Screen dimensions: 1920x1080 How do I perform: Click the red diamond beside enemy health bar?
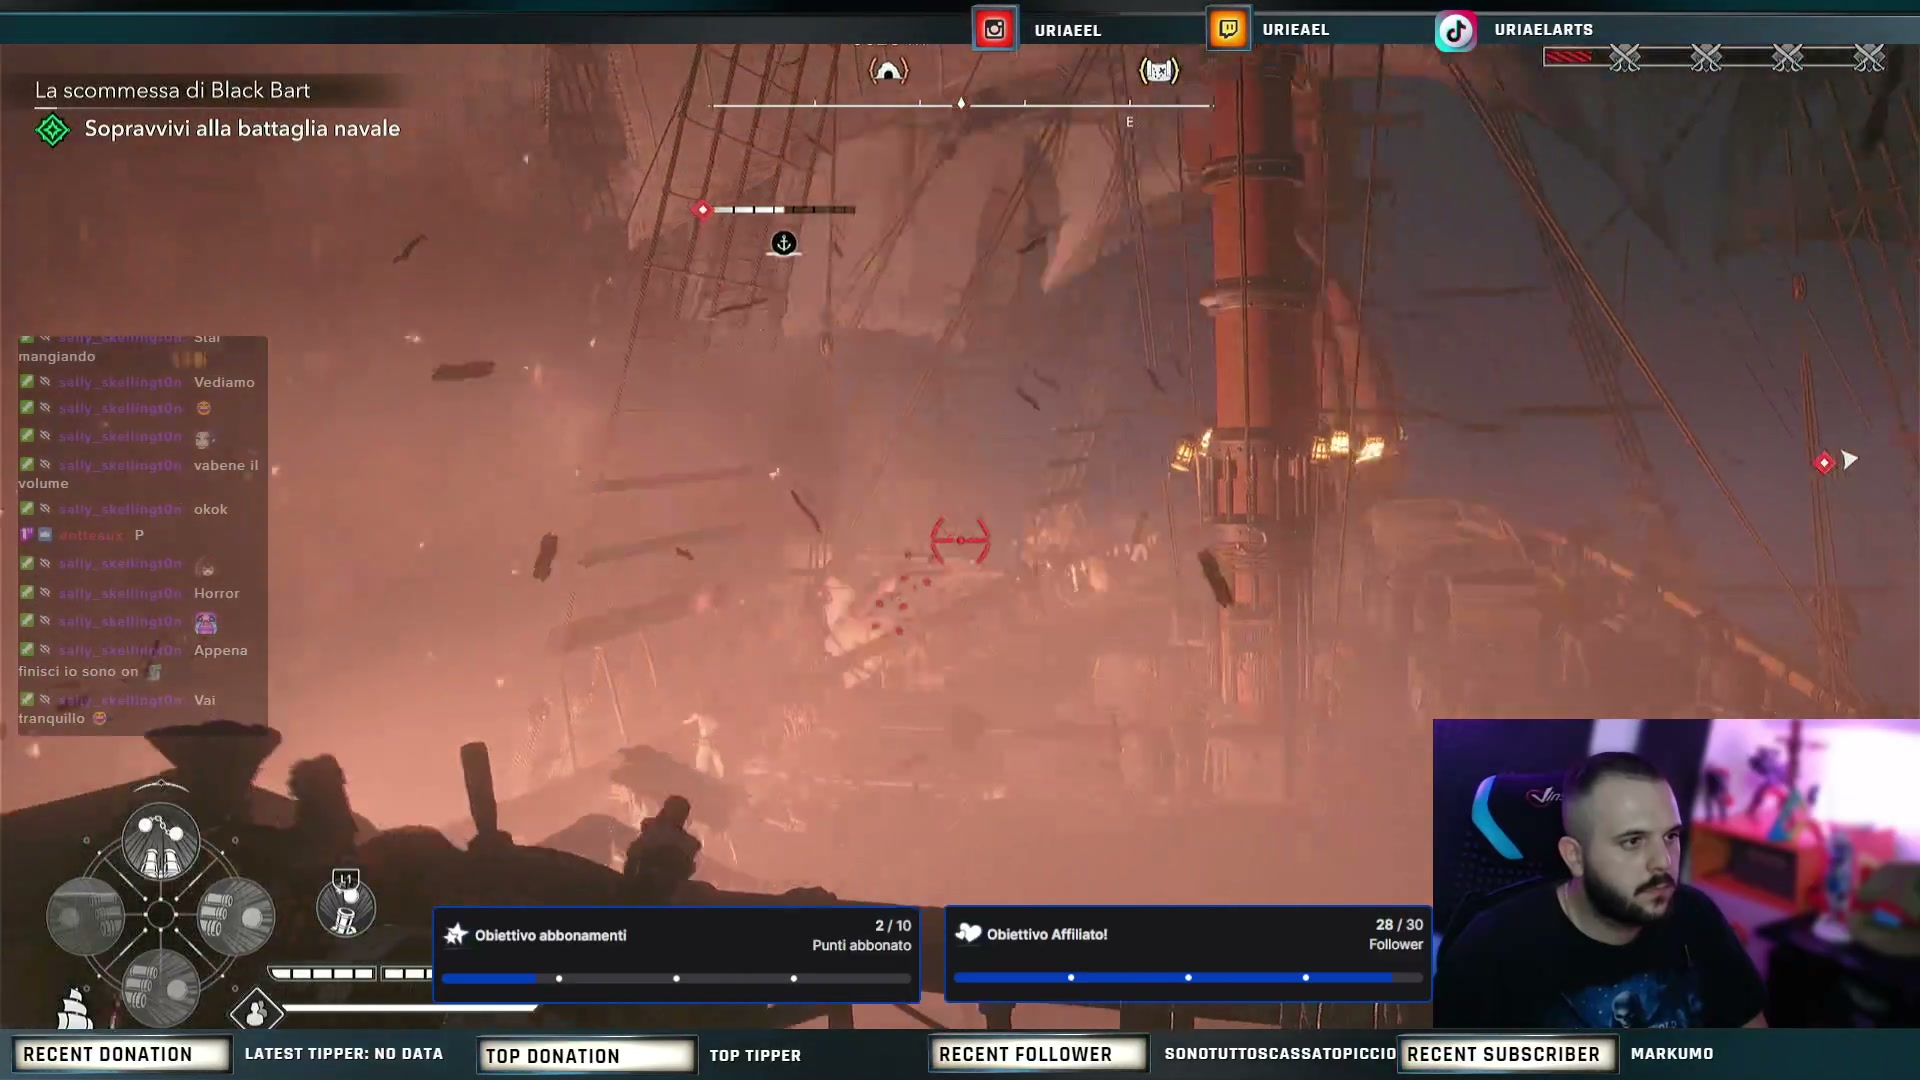703,209
